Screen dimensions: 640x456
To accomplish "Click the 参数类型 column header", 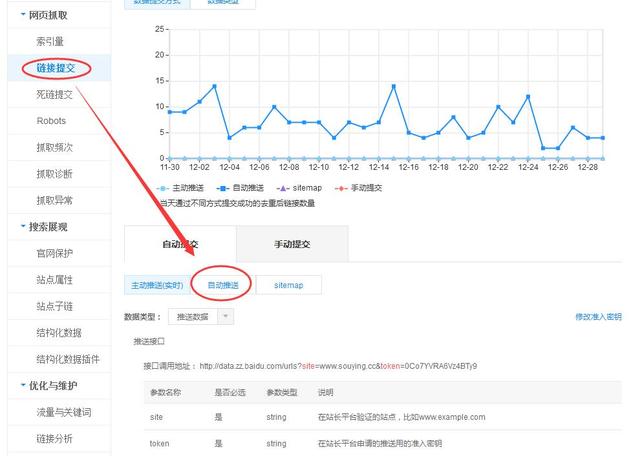I will pyautogui.click(x=282, y=392).
